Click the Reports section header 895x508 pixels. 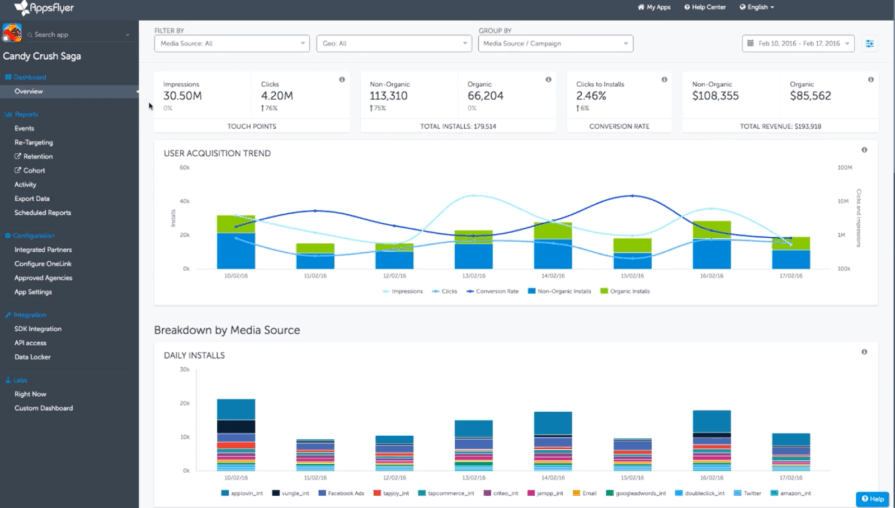coord(22,114)
